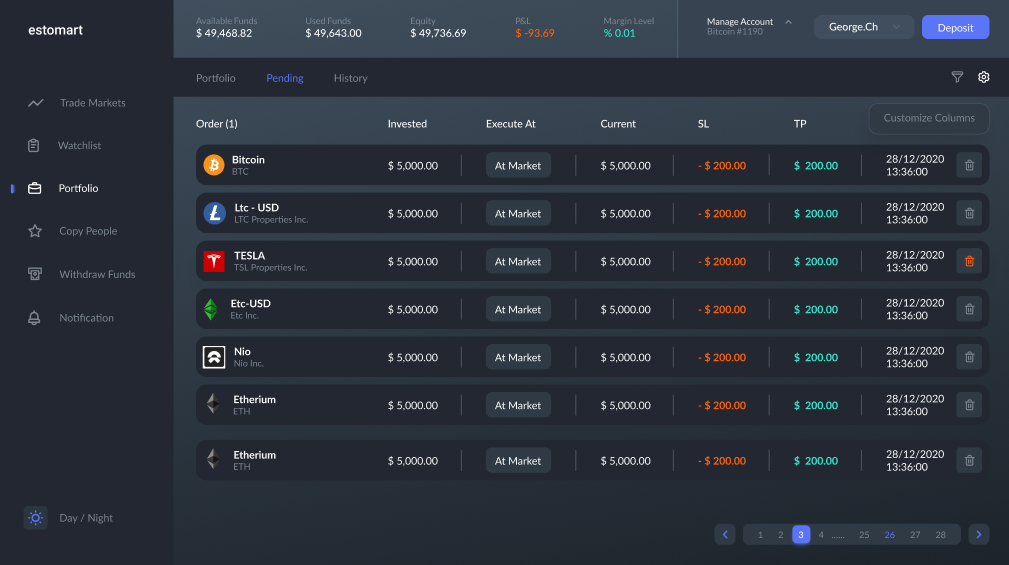
Task: Open Withdraw Funds page
Action: point(97,274)
